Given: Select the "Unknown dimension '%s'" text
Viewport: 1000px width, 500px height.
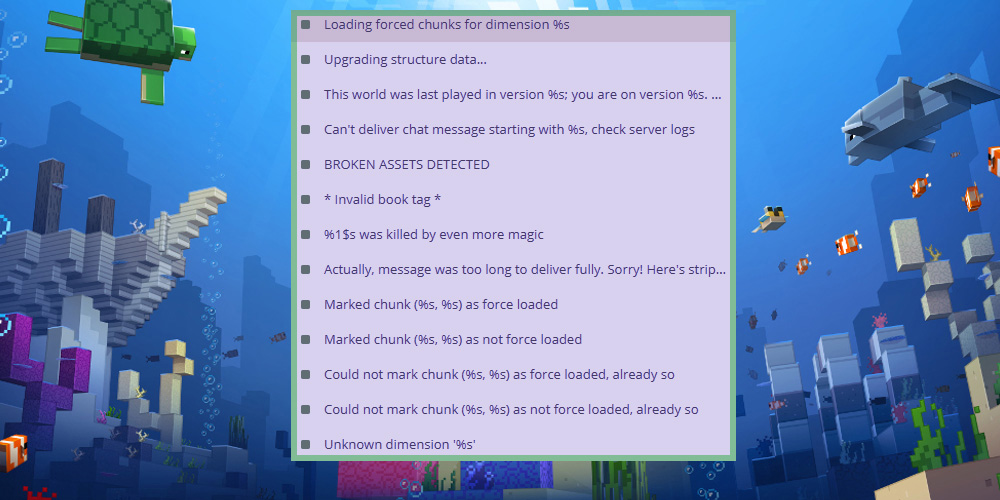Looking at the screenshot, I should [396, 444].
